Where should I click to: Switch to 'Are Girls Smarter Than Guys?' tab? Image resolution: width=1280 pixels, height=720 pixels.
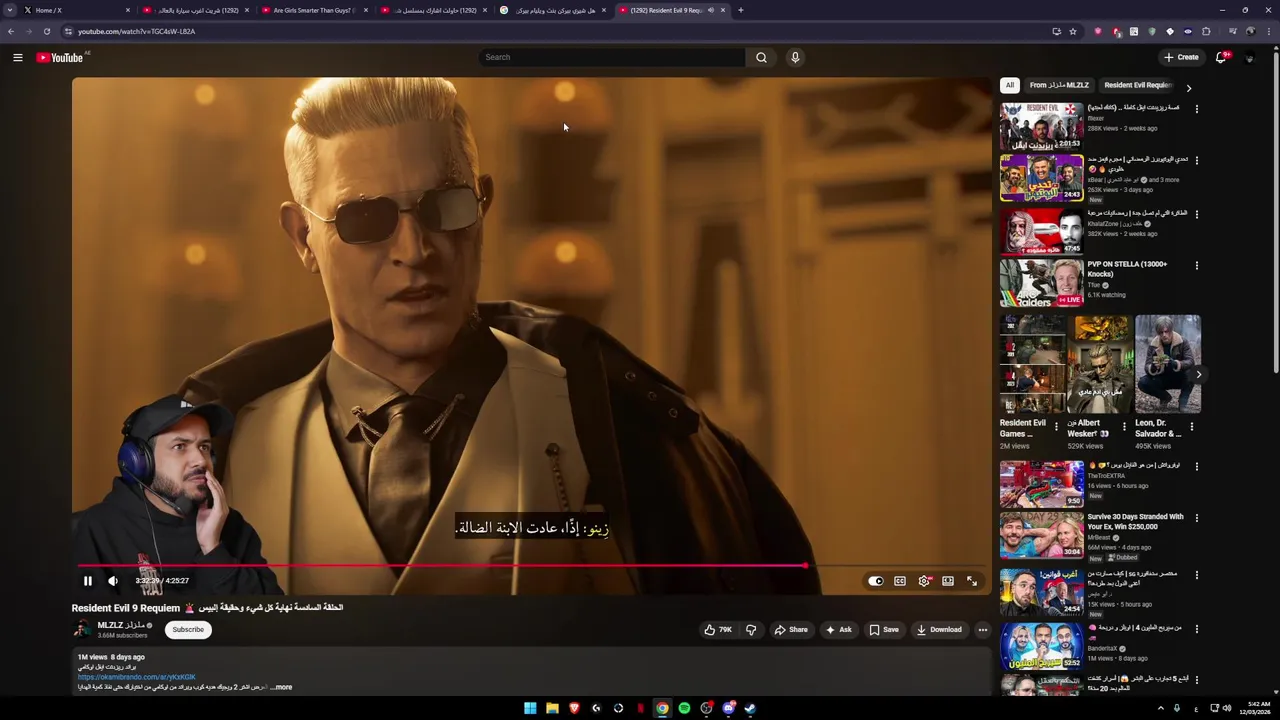click(x=313, y=10)
